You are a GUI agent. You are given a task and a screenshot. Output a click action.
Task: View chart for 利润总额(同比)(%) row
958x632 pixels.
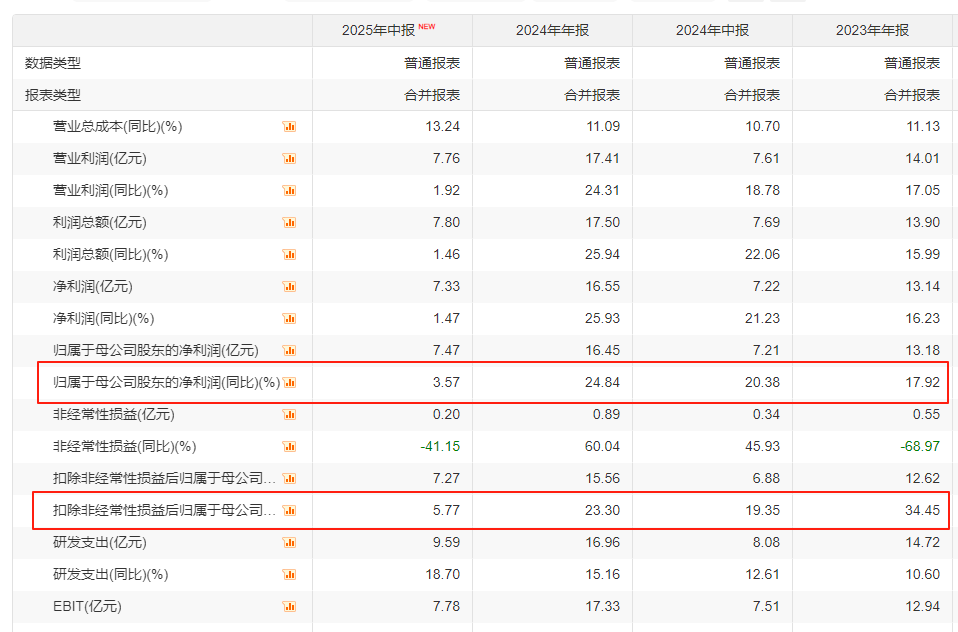290,255
